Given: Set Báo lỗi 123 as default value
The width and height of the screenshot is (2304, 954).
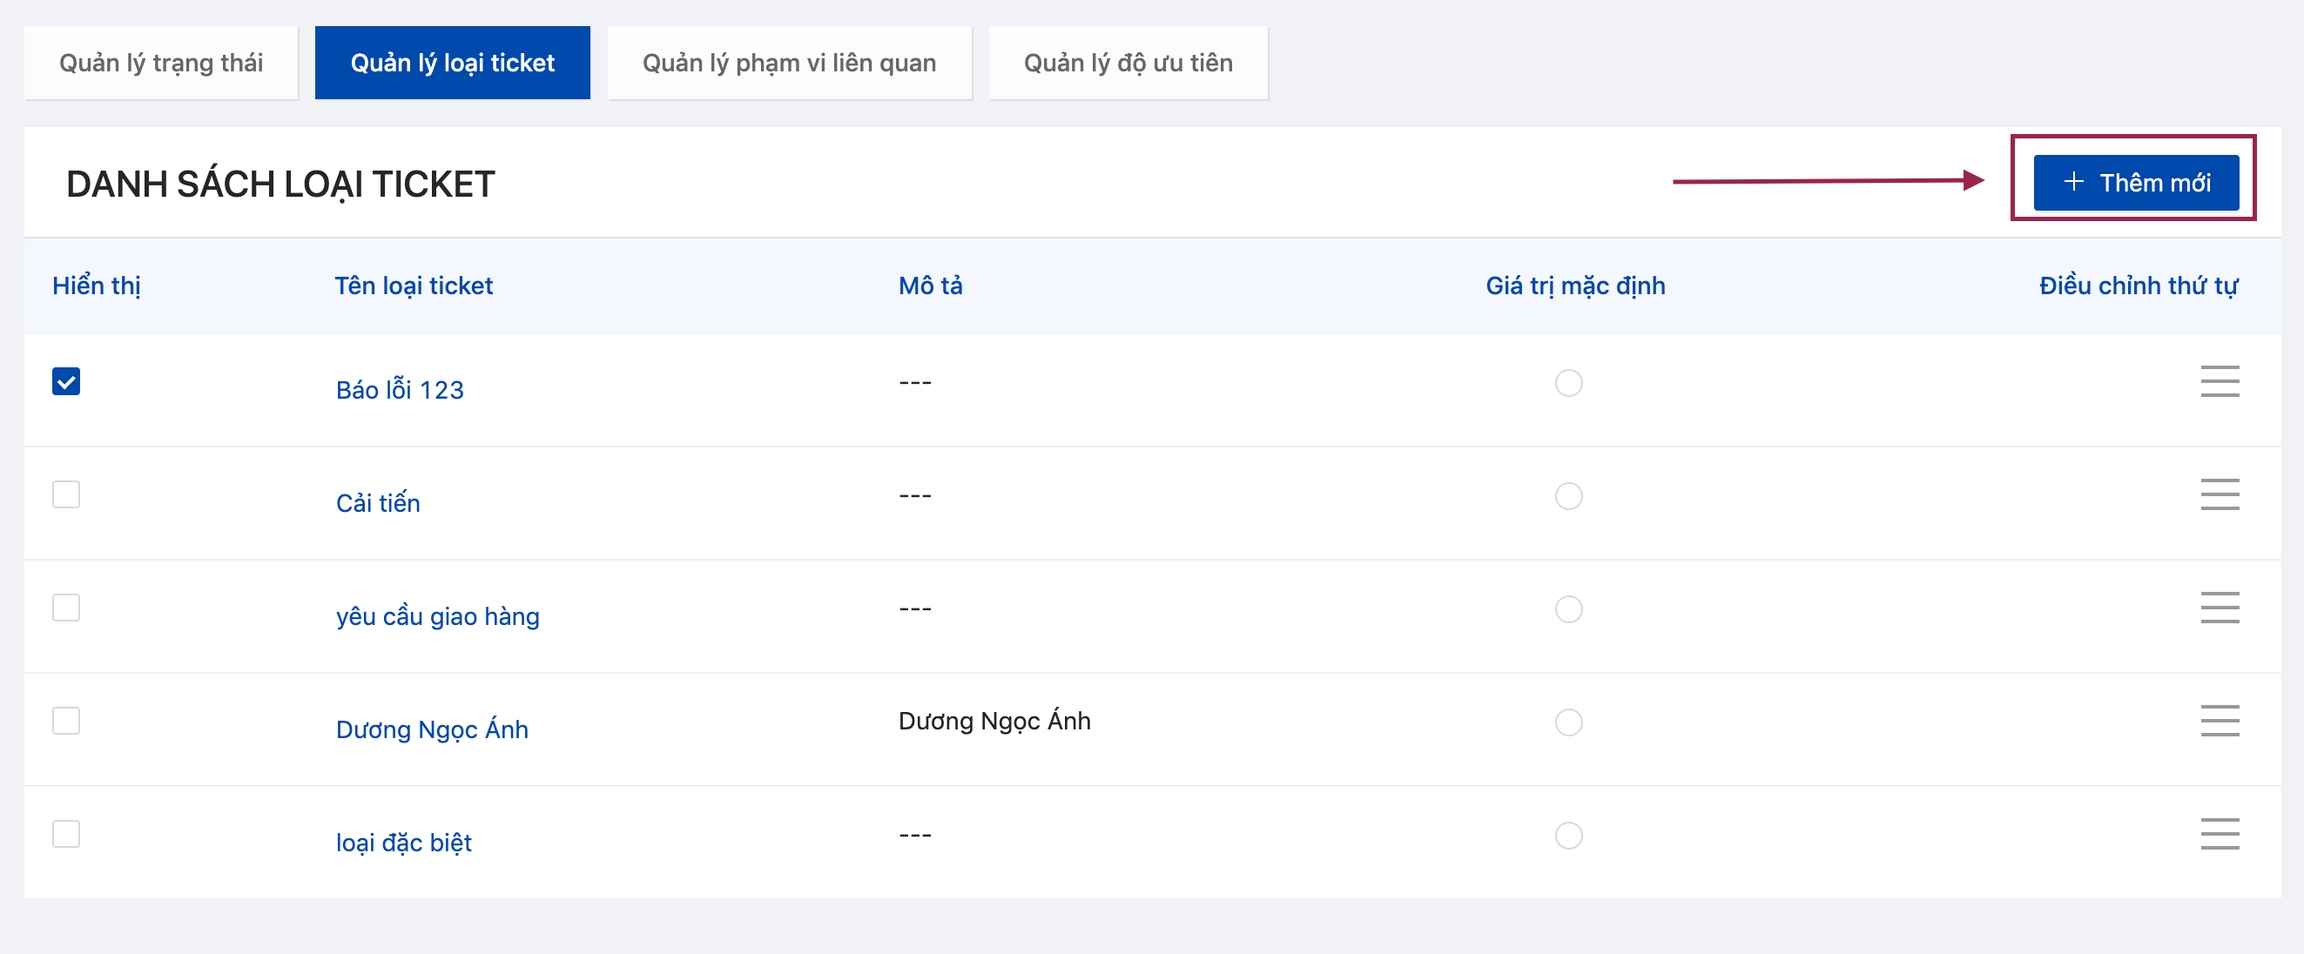Looking at the screenshot, I should pyautogui.click(x=1568, y=383).
